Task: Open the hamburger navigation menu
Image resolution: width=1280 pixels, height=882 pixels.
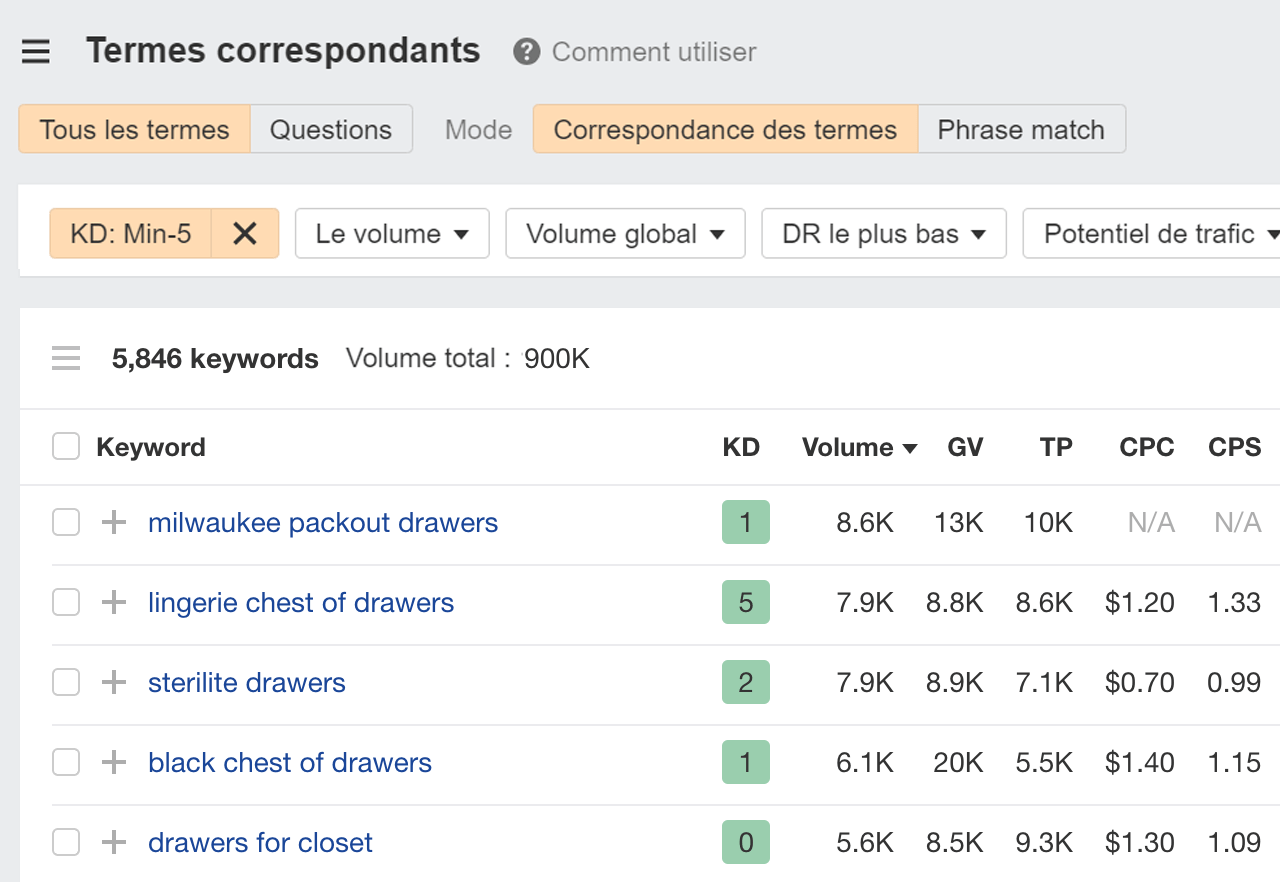Action: pyautogui.click(x=35, y=51)
